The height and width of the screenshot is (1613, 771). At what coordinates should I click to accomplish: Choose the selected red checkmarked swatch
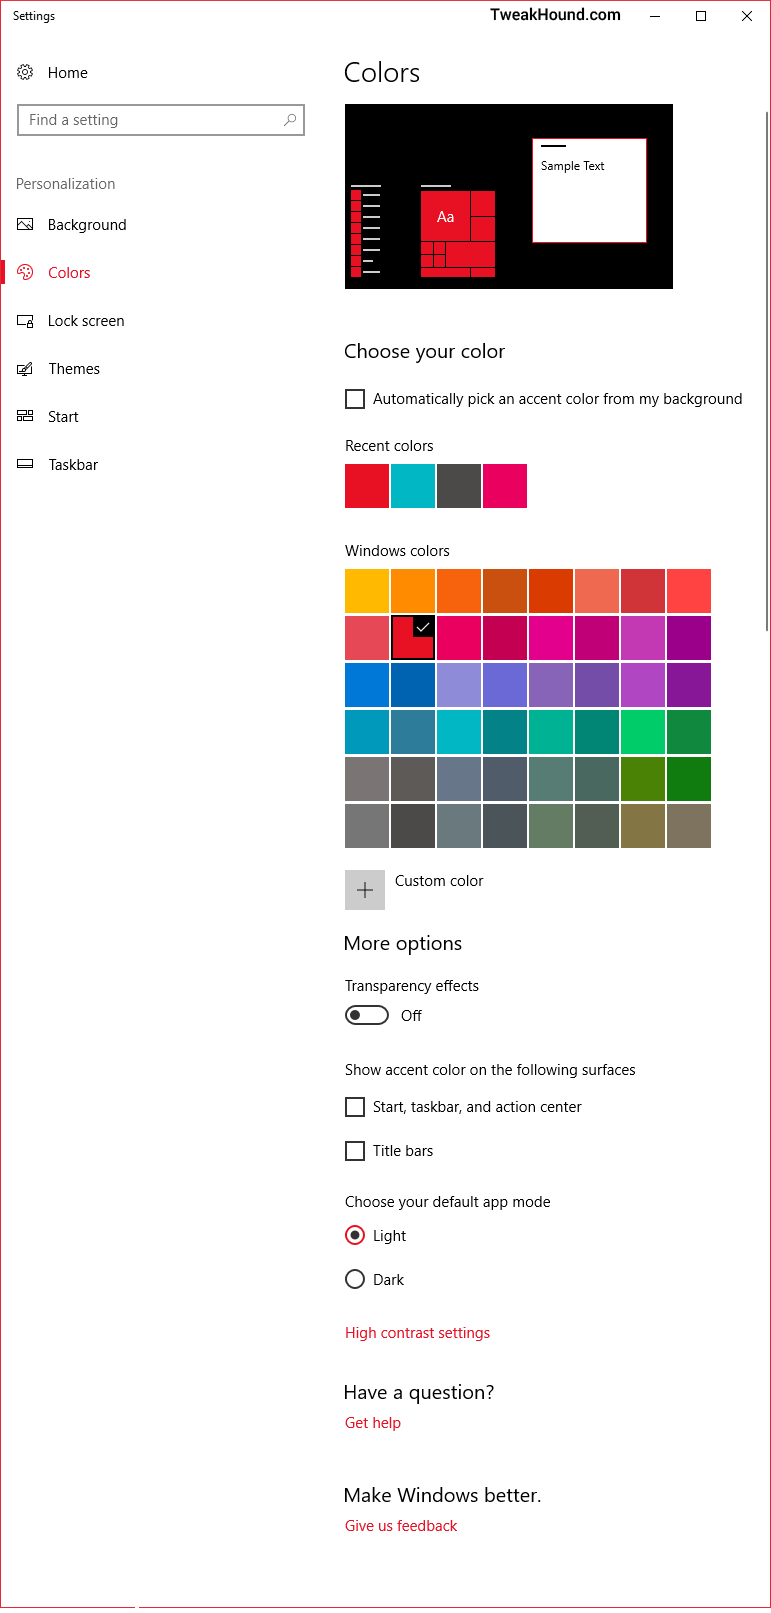click(413, 638)
